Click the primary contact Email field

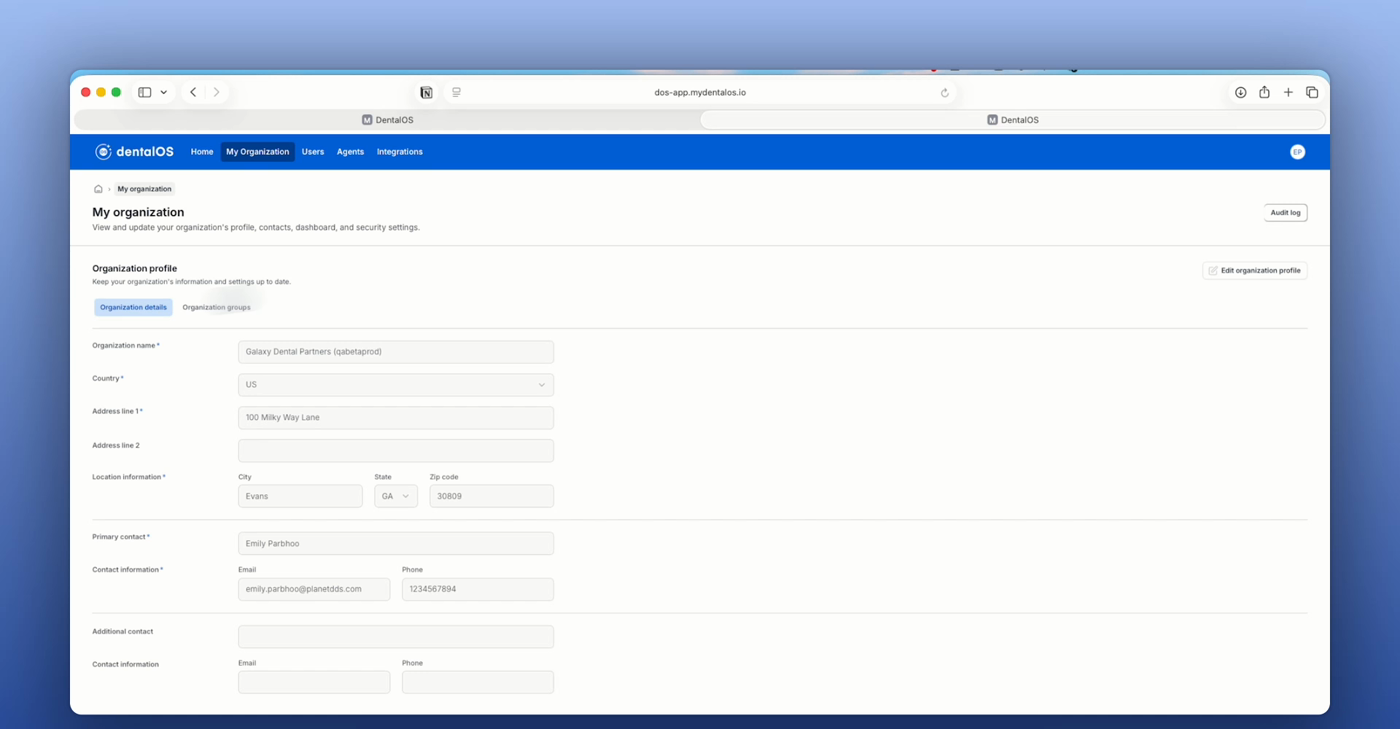pos(314,589)
